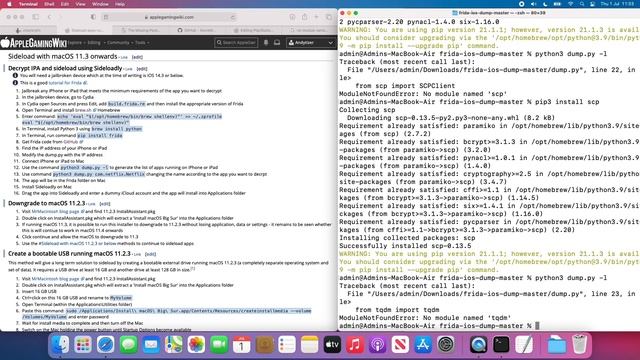Switch to the 'The Missing Pack...' Safari tab
Image resolution: width=640 pixels, height=360 pixels.
(141, 30)
